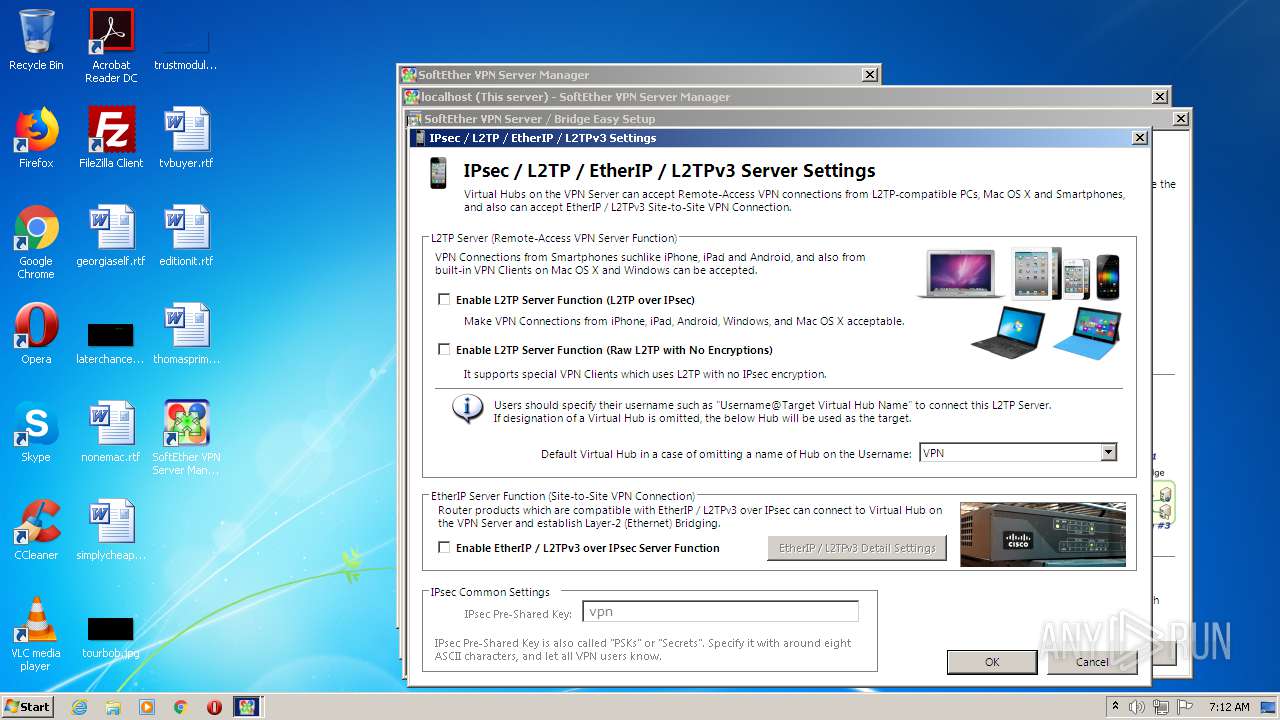Open Opera from the taskbar

214,707
